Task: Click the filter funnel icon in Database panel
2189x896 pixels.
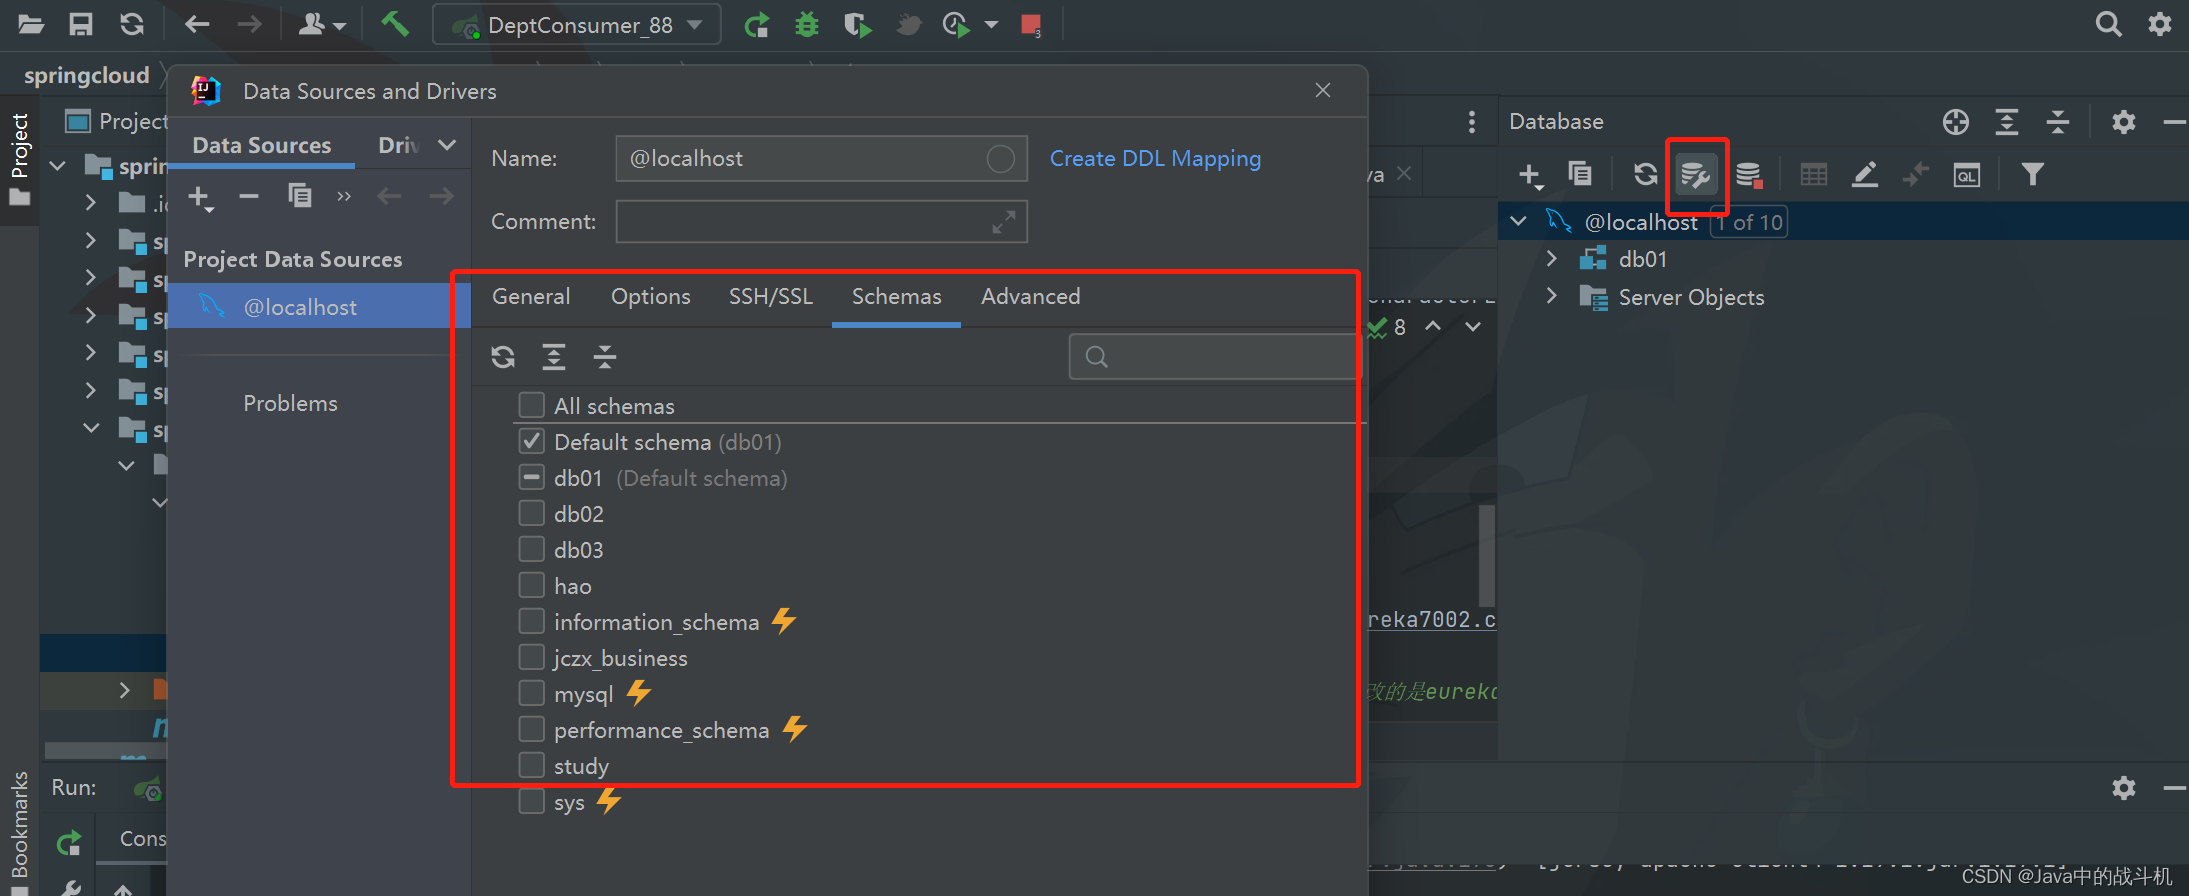Action: [2032, 175]
